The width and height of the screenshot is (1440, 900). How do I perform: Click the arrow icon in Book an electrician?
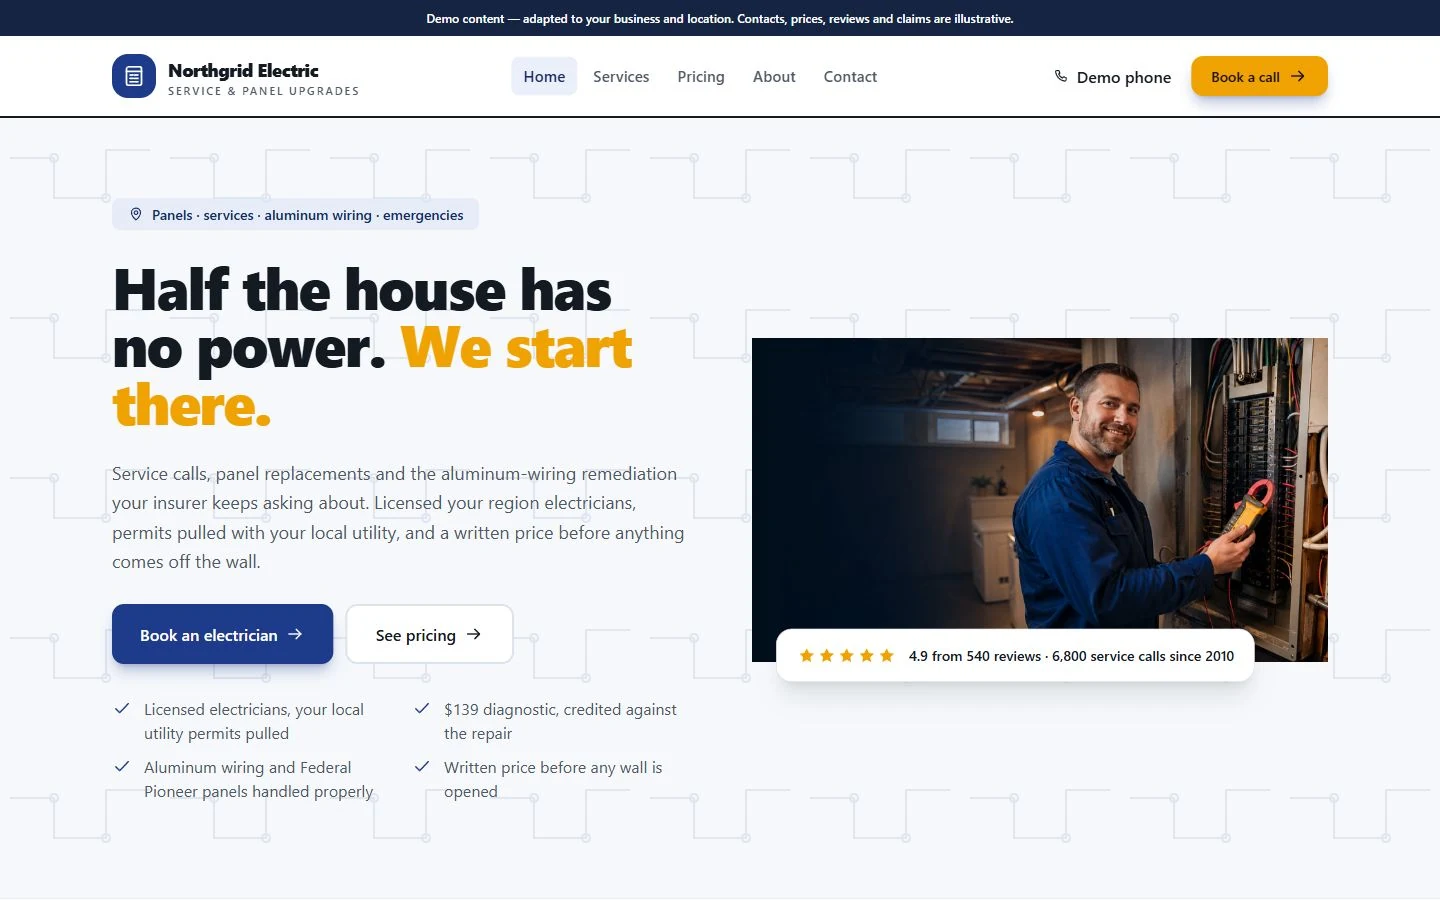pos(295,634)
